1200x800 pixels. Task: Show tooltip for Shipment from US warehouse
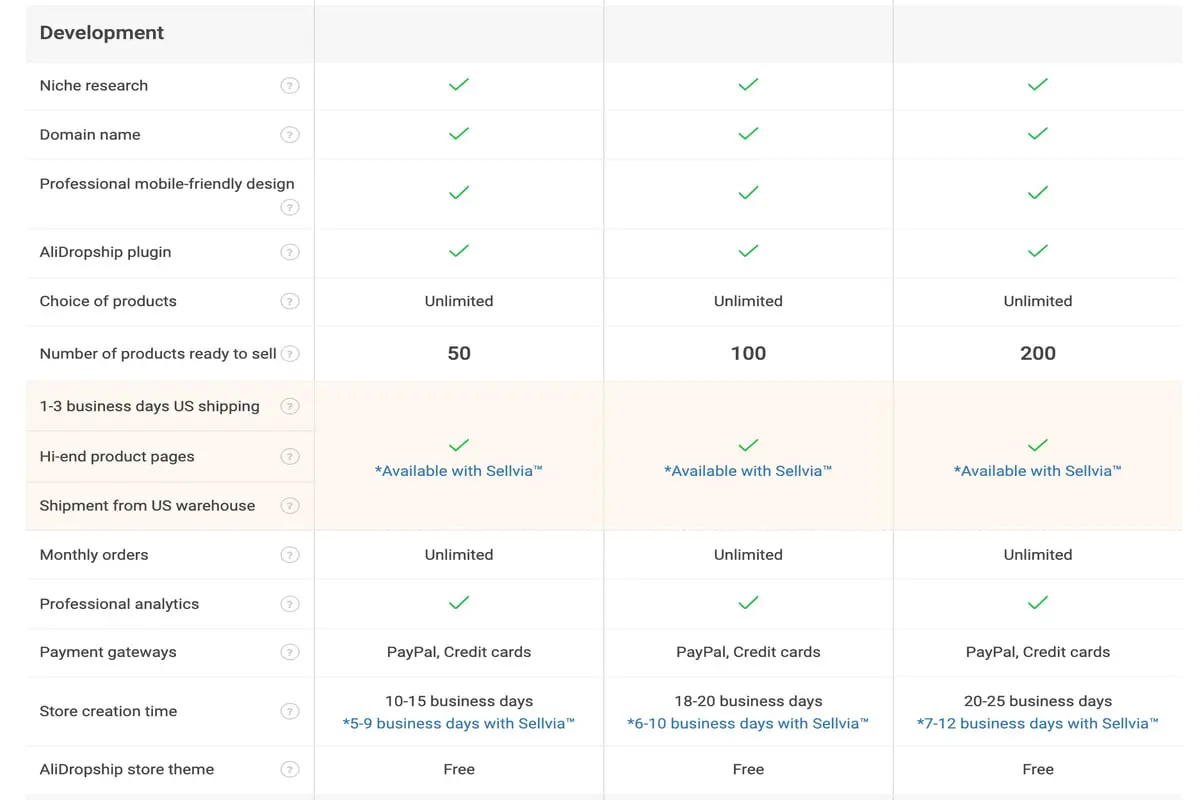[x=290, y=506]
